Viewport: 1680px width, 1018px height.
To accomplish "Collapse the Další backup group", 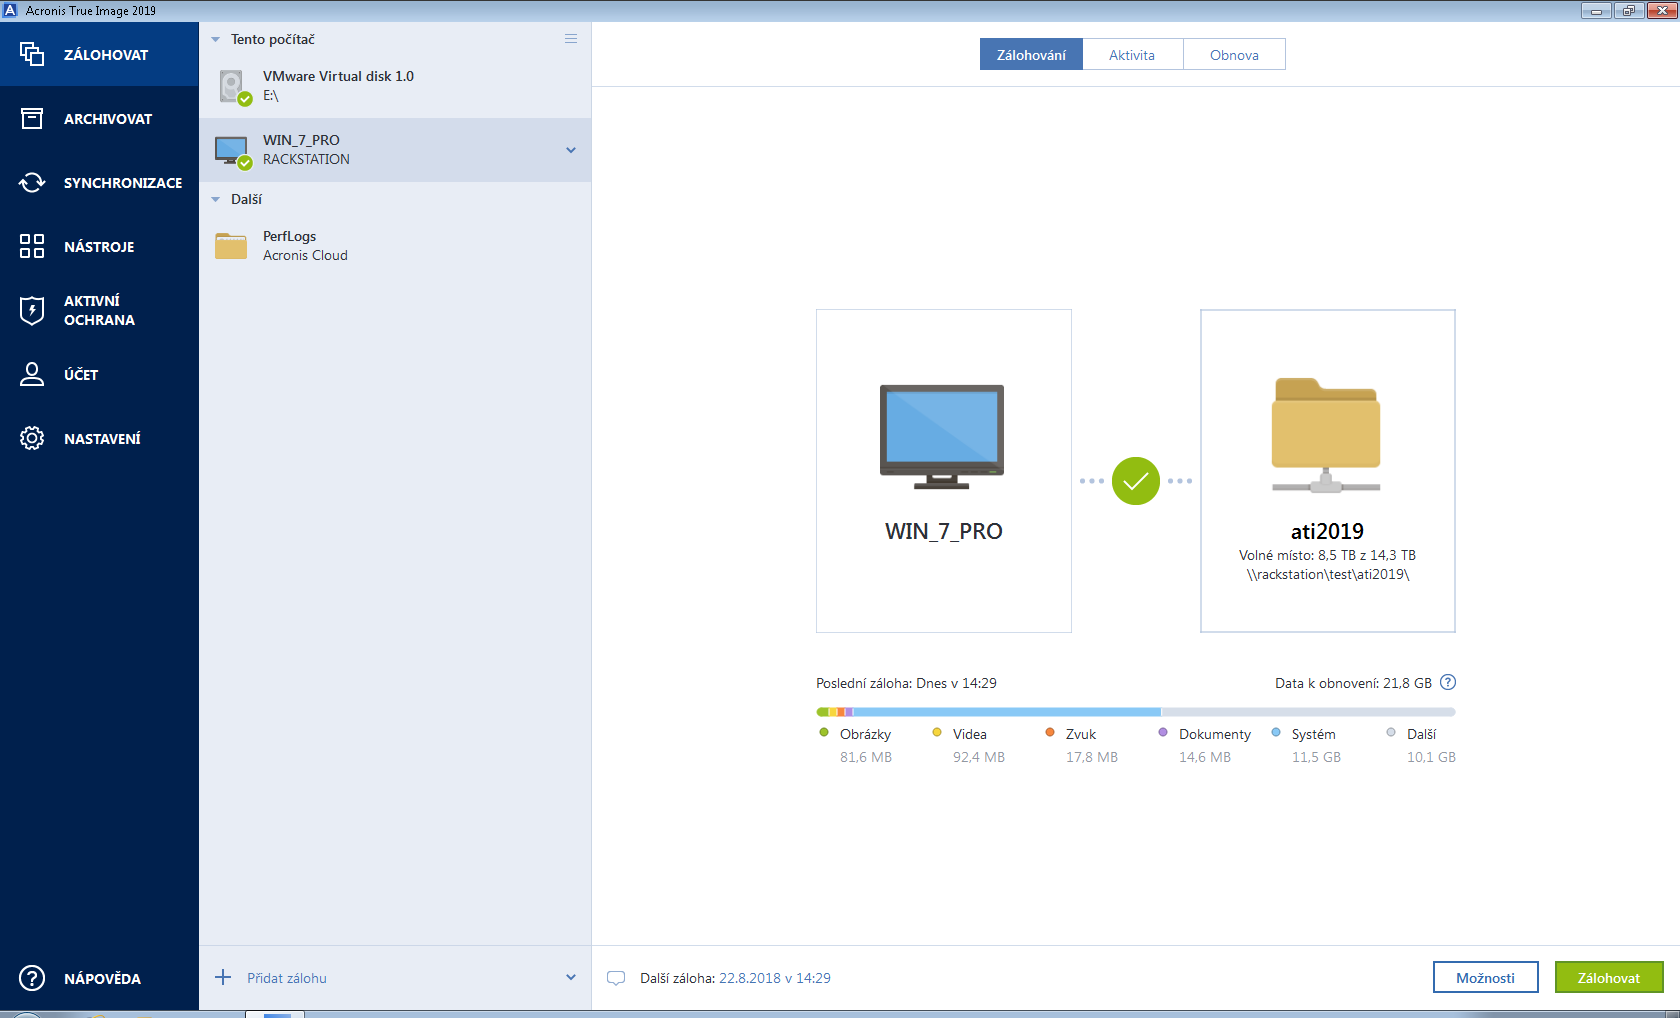I will (215, 200).
